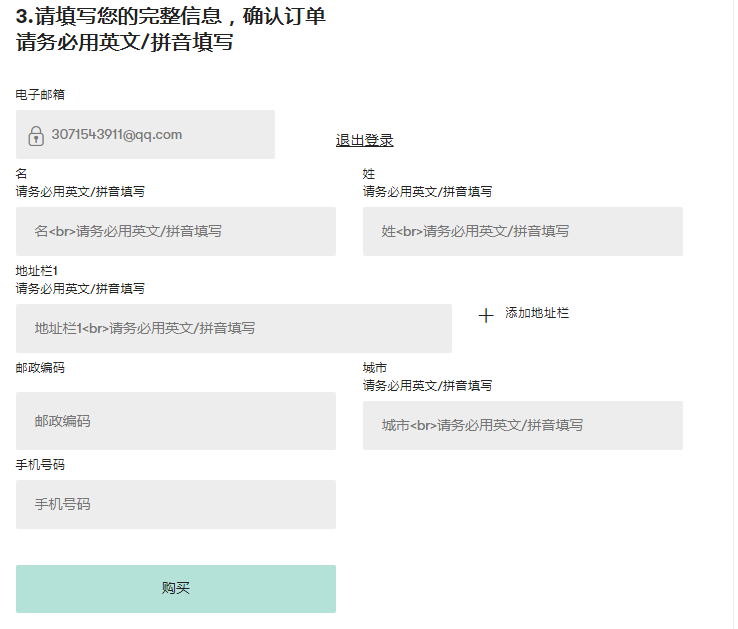Click the 添加地址栏 text label

pyautogui.click(x=537, y=313)
